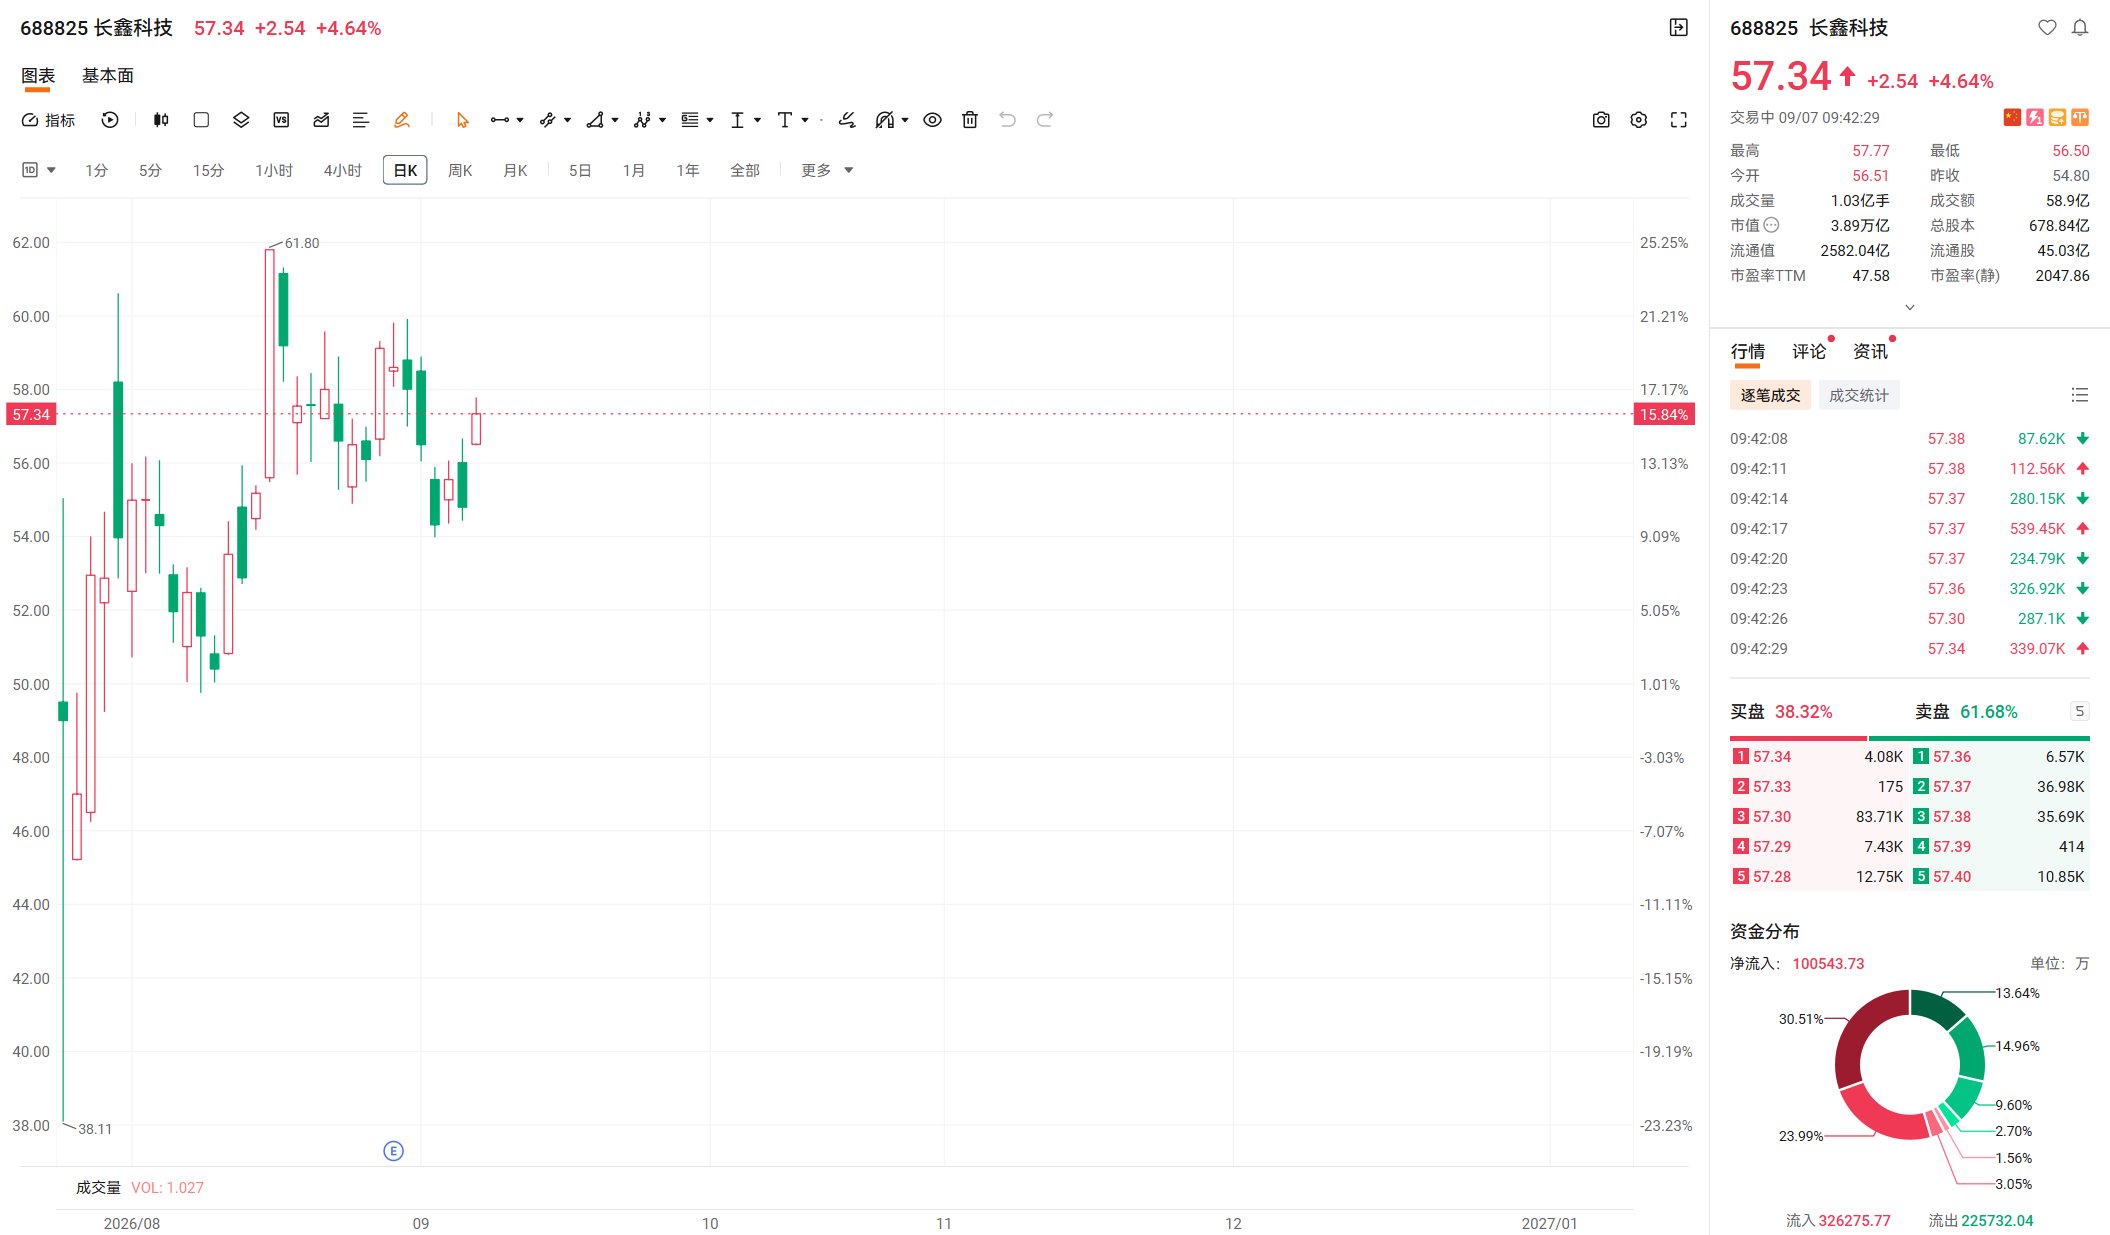2110x1235 pixels.
Task: Click the trash icon to delete drawings
Action: click(x=970, y=120)
